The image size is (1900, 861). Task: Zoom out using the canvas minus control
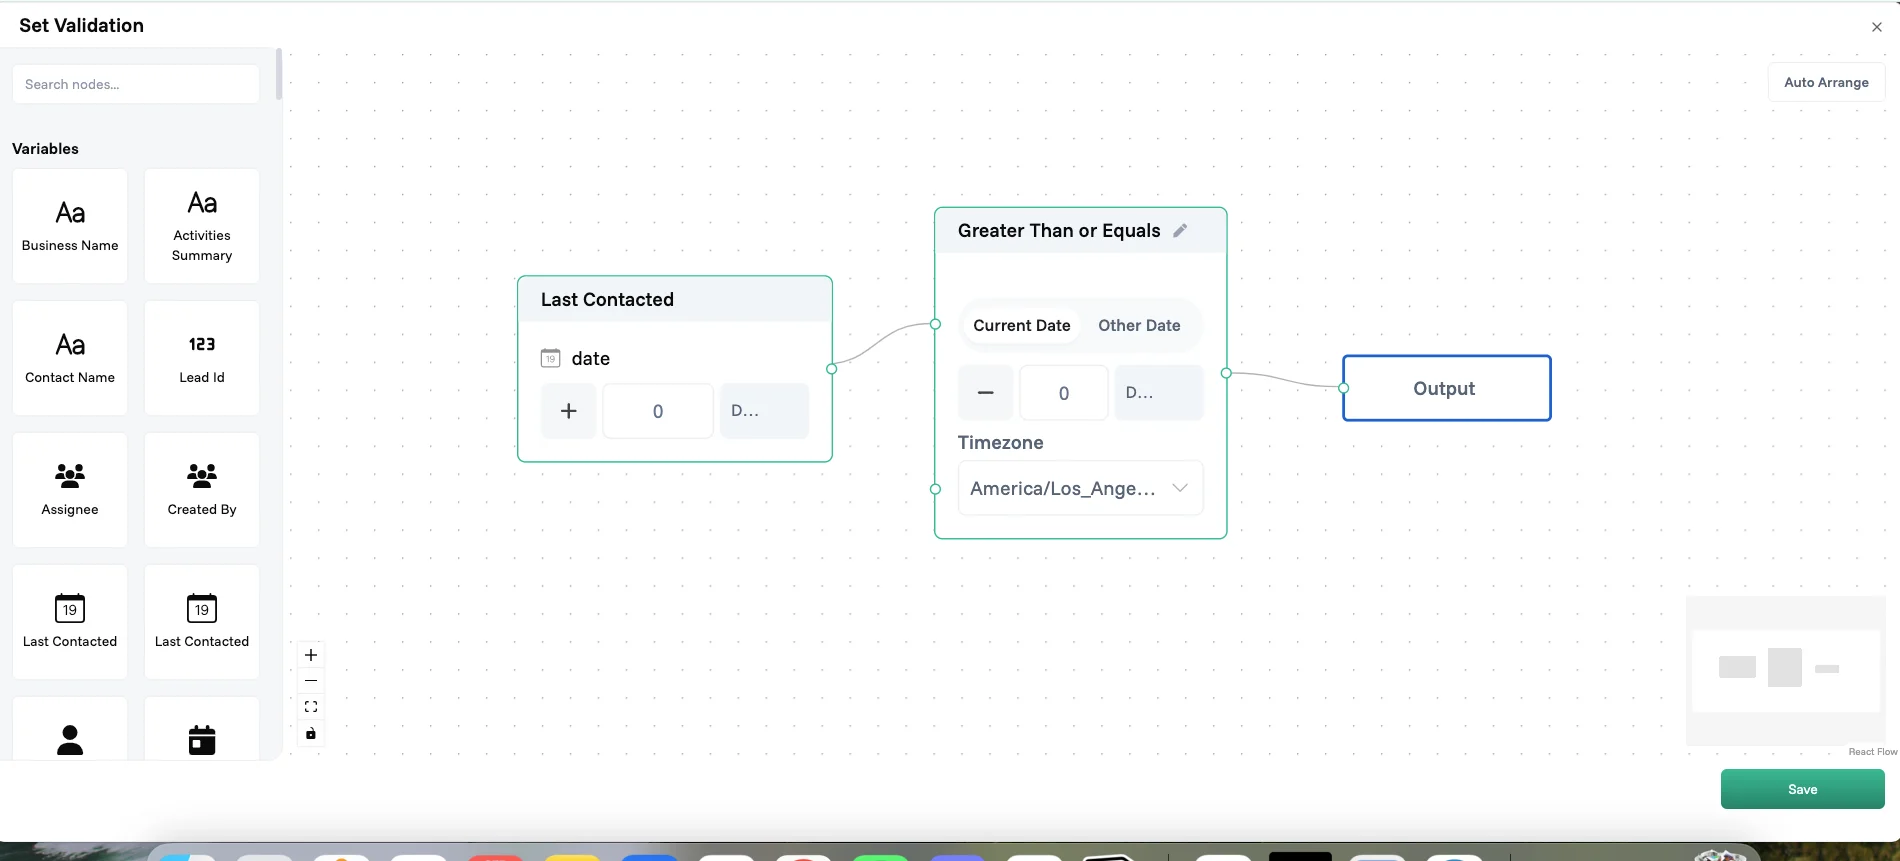[311, 681]
